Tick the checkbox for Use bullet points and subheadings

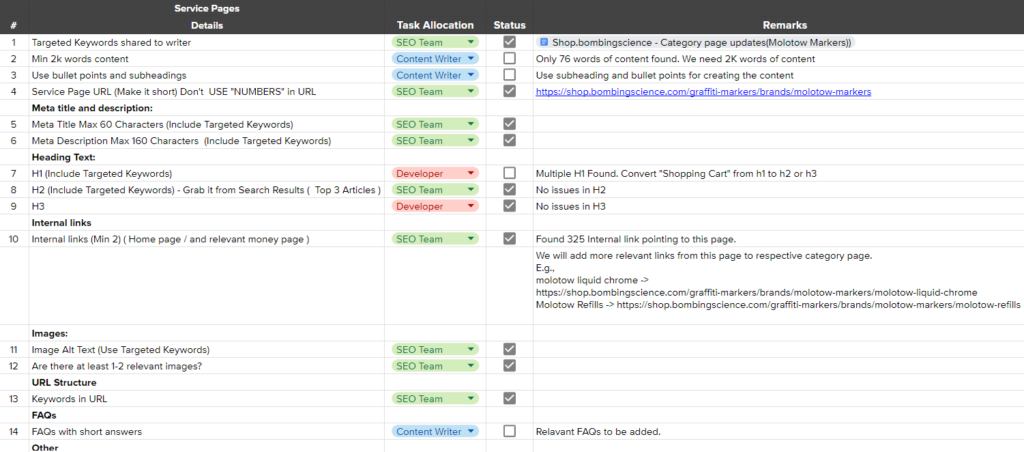click(509, 74)
